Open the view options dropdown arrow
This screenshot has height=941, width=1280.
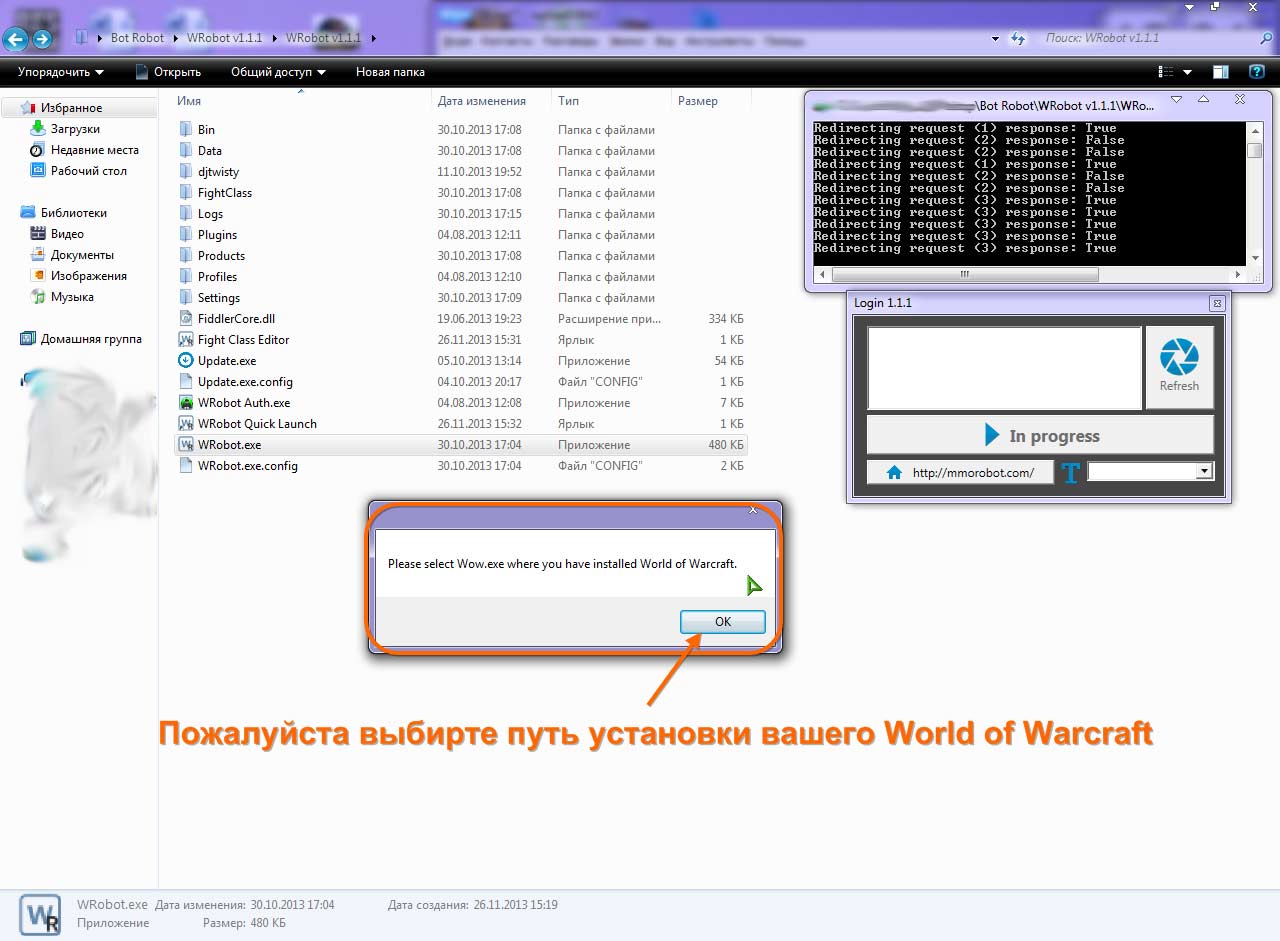point(1187,72)
